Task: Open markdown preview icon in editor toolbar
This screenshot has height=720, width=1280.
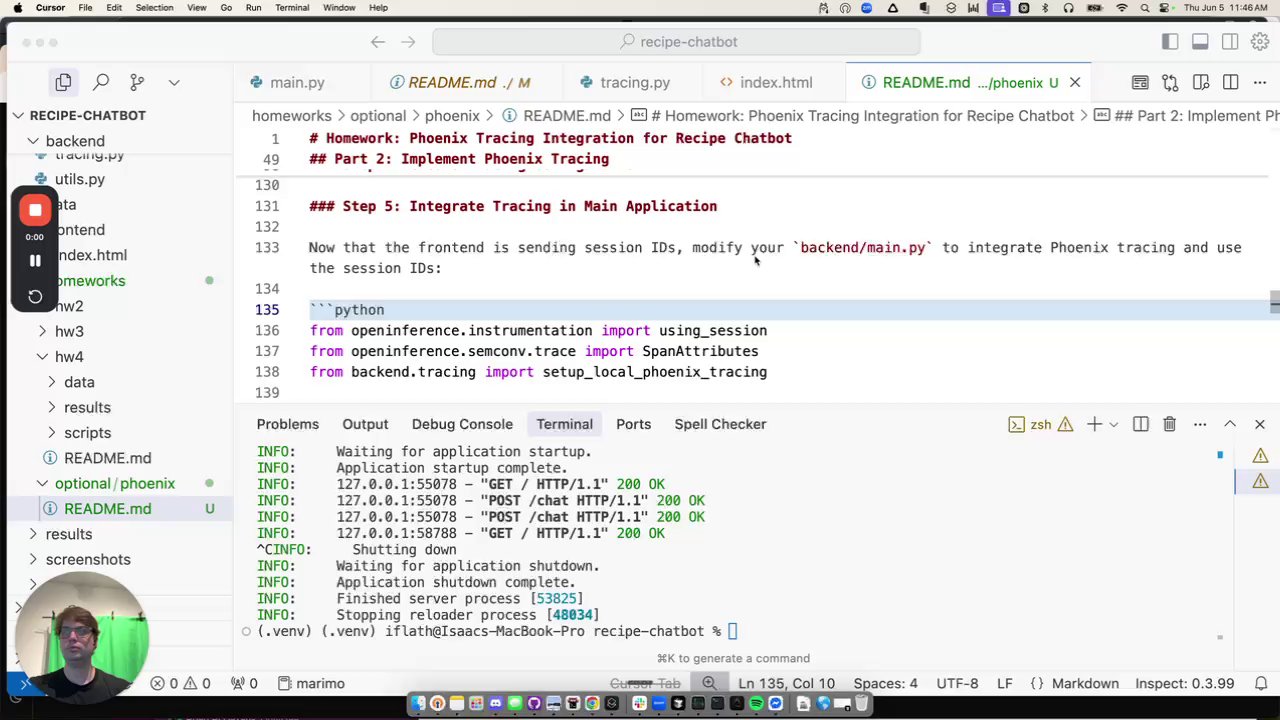Action: (x=1140, y=82)
